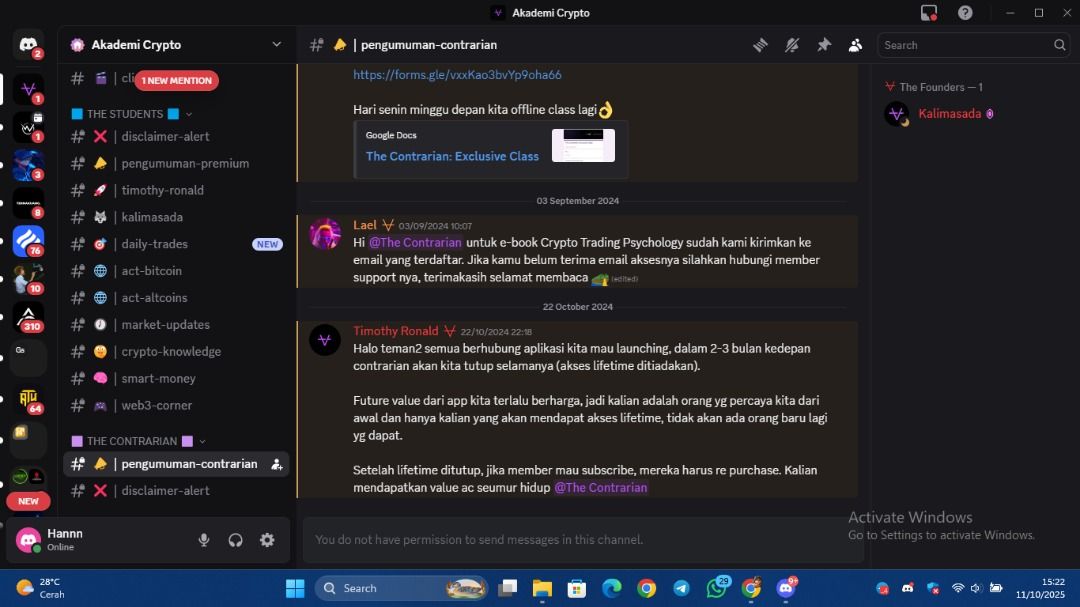
Task: Jump to the 1 NEW MENTION
Action: point(176,80)
